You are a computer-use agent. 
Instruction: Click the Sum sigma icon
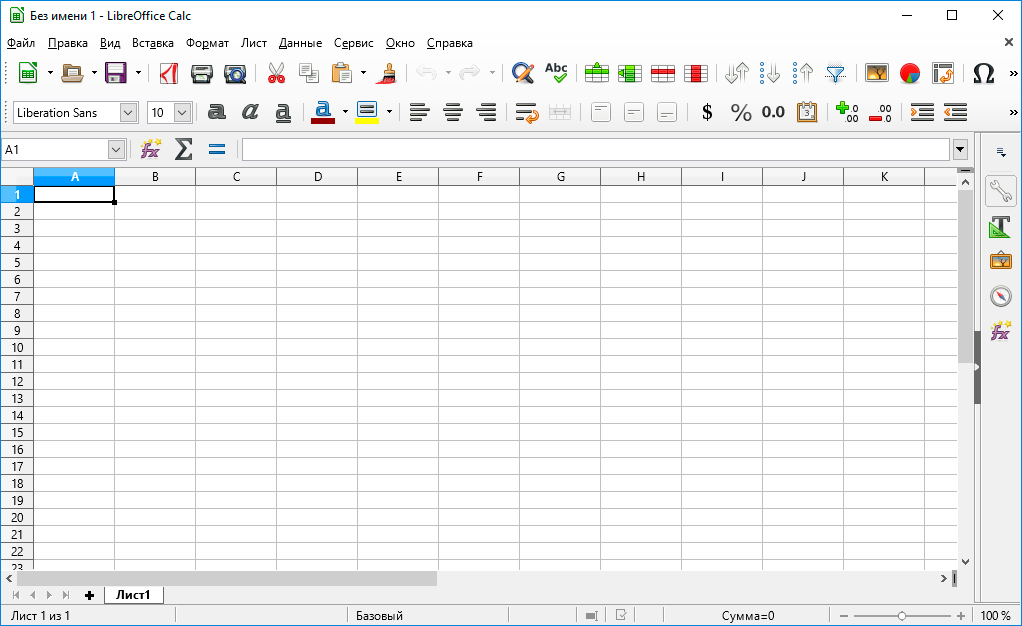click(x=184, y=149)
